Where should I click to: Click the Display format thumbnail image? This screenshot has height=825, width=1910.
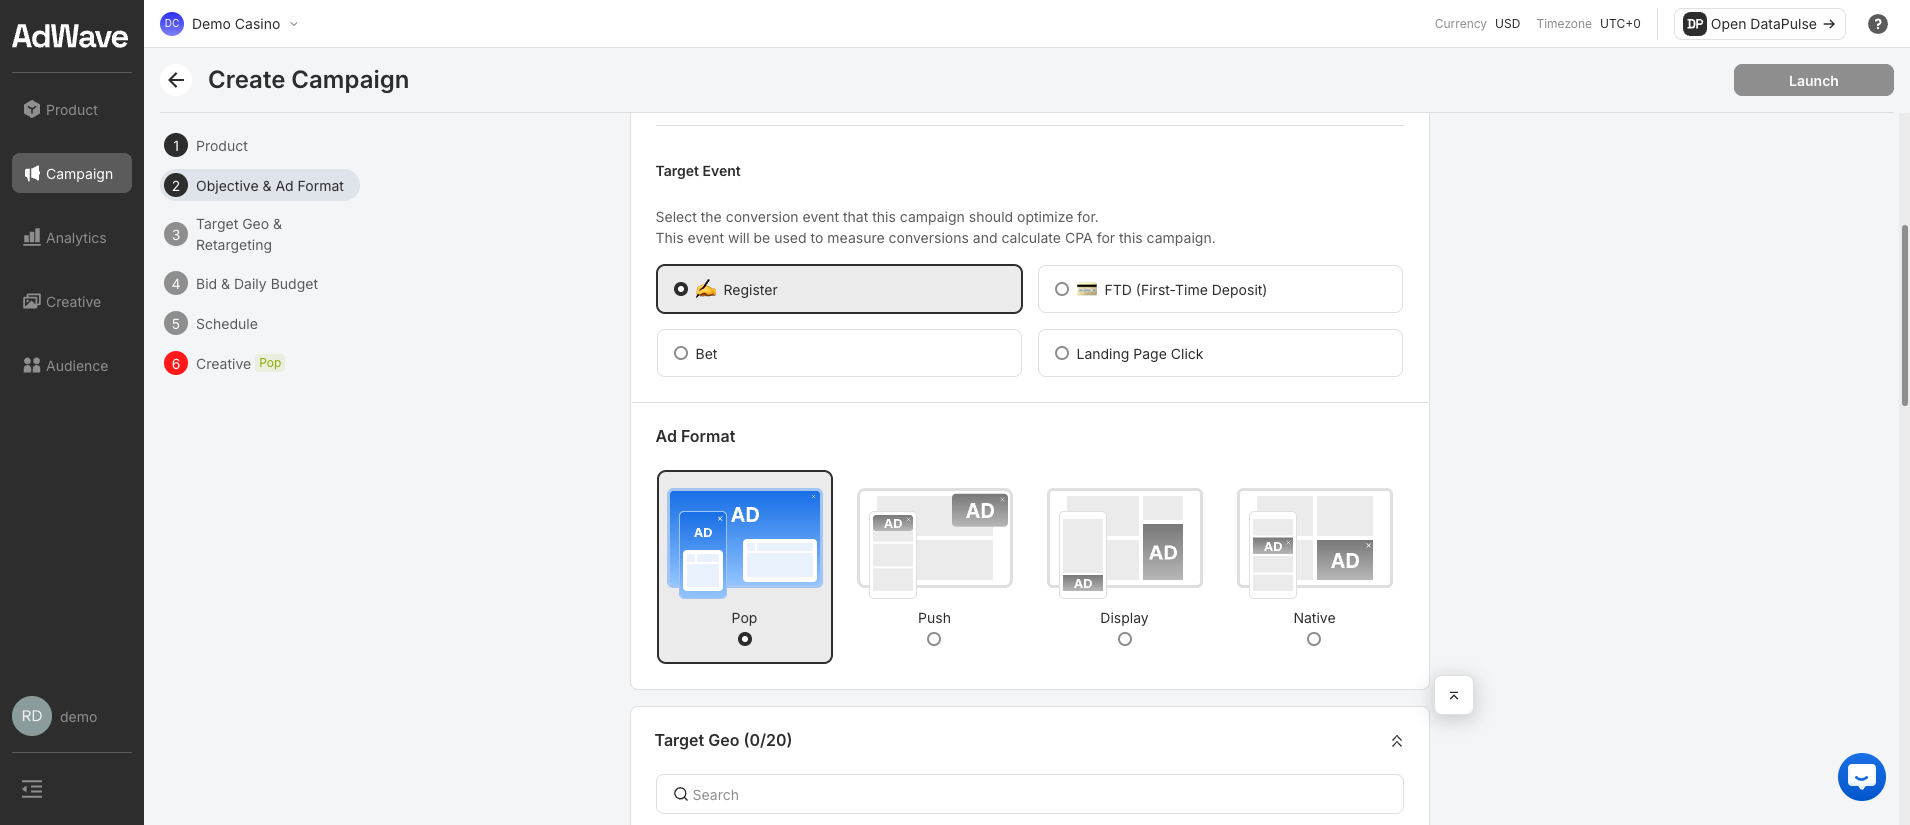coord(1125,543)
